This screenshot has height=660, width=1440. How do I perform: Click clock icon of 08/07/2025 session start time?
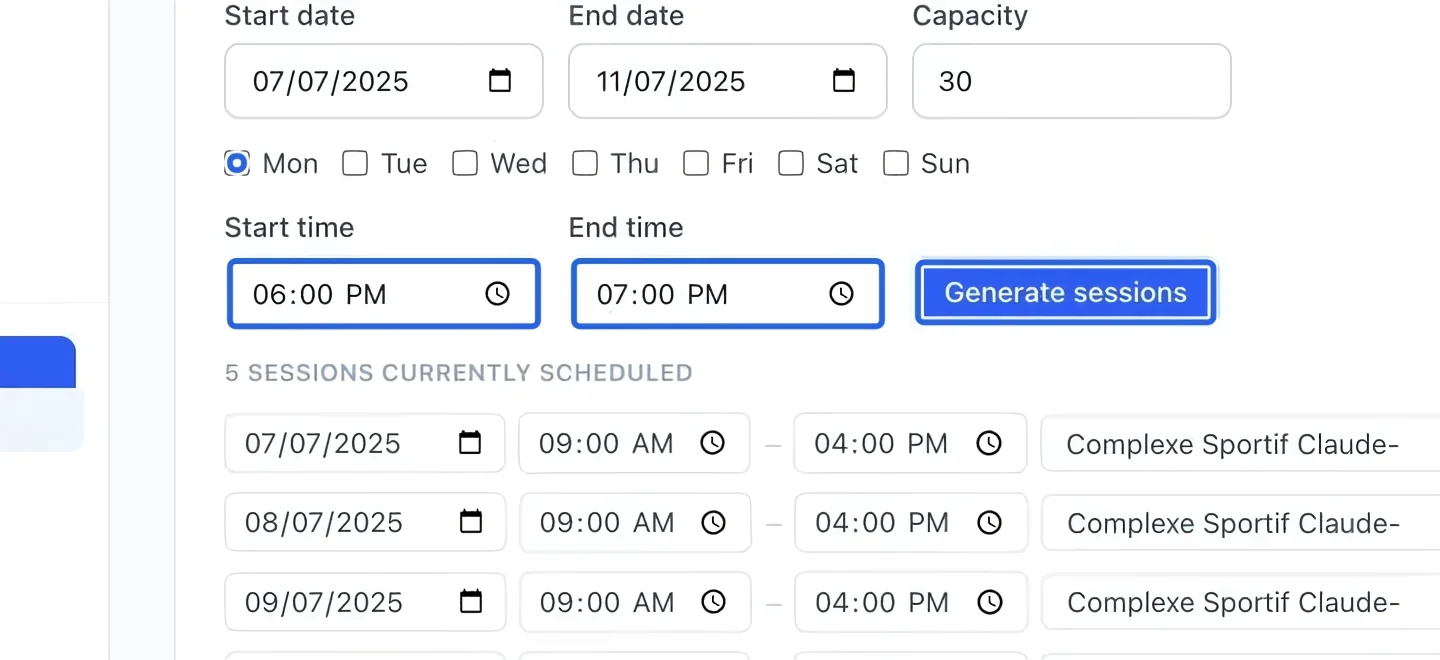pos(713,522)
